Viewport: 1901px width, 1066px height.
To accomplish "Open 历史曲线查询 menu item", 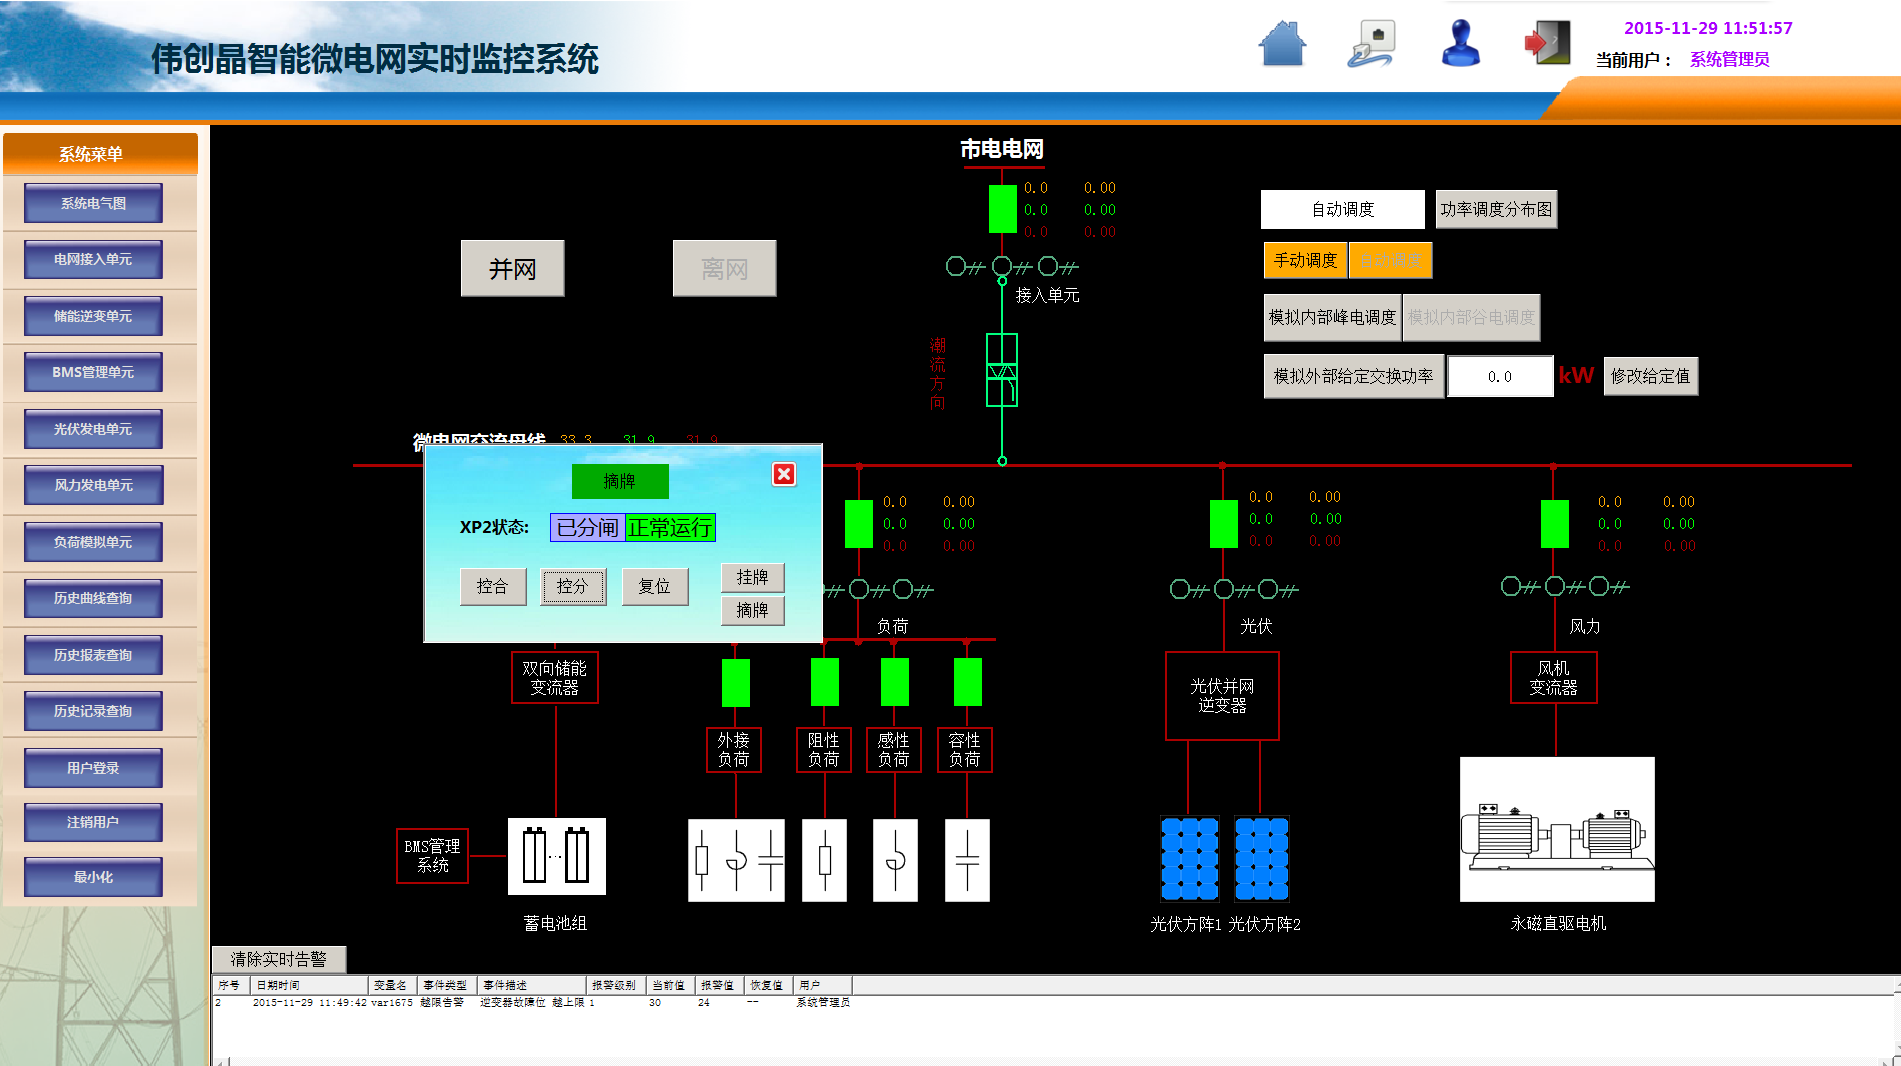I will [x=93, y=598].
